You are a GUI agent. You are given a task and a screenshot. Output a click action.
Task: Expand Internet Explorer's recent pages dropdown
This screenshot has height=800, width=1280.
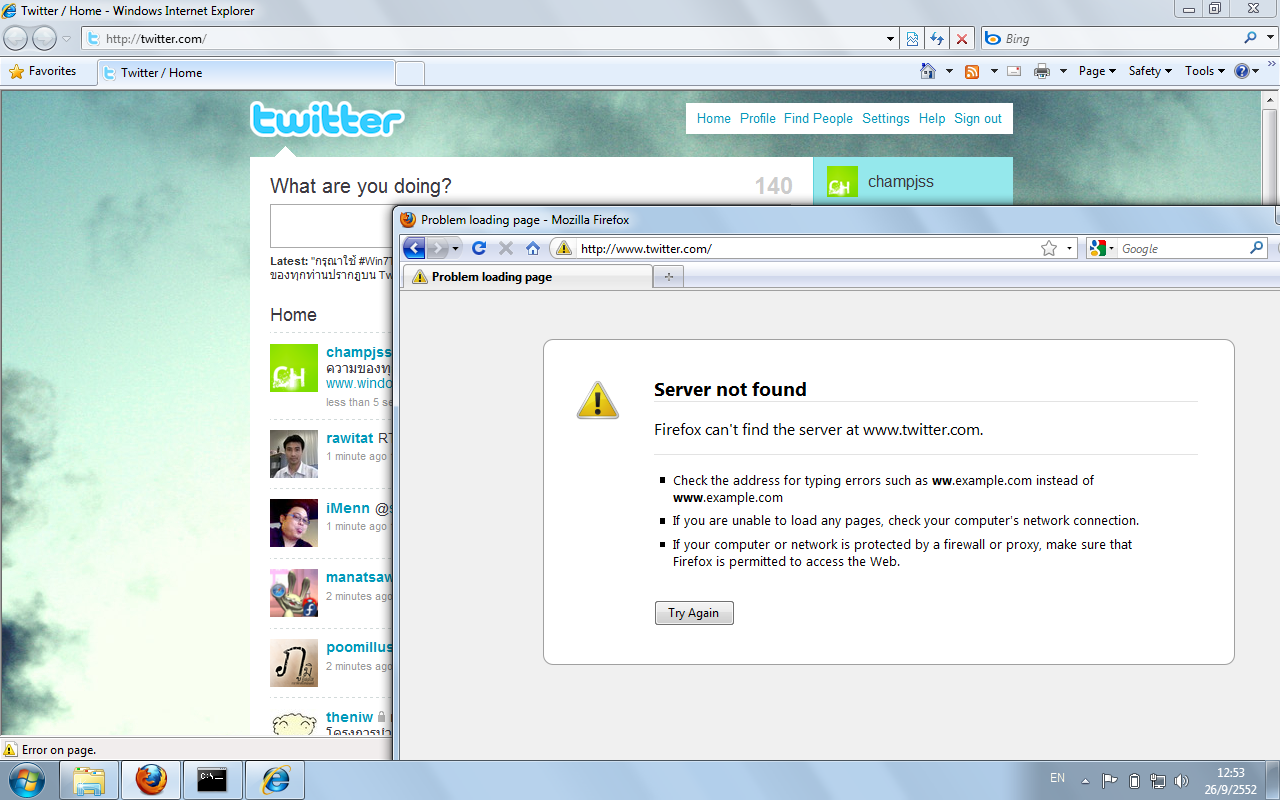point(67,39)
